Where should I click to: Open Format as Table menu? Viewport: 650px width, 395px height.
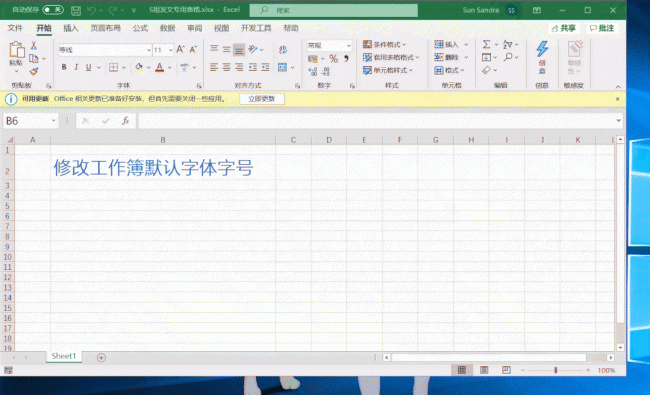click(391, 57)
